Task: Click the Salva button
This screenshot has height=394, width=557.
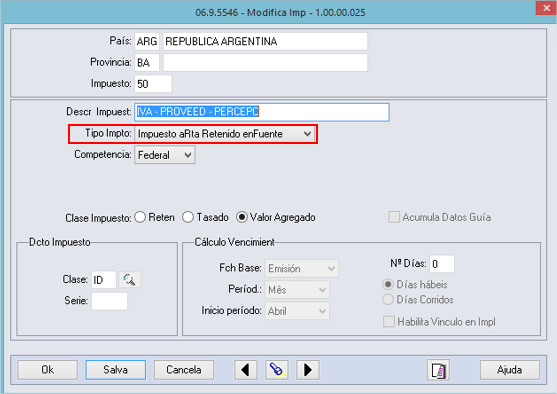Action: pyautogui.click(x=115, y=370)
